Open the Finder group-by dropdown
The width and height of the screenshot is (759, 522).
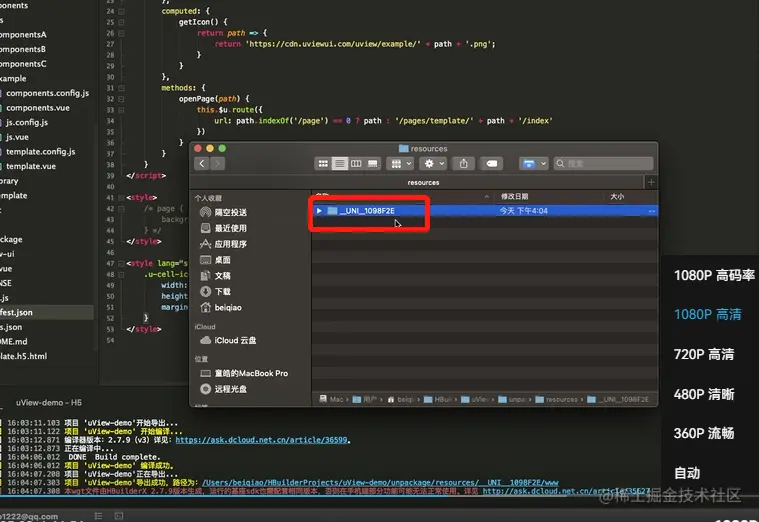(401, 164)
